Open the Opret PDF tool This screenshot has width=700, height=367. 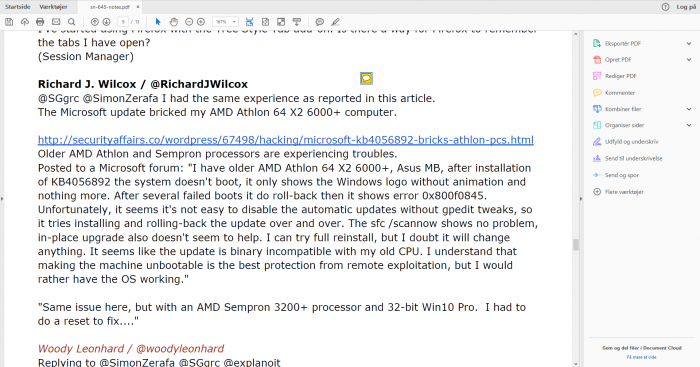click(618, 59)
